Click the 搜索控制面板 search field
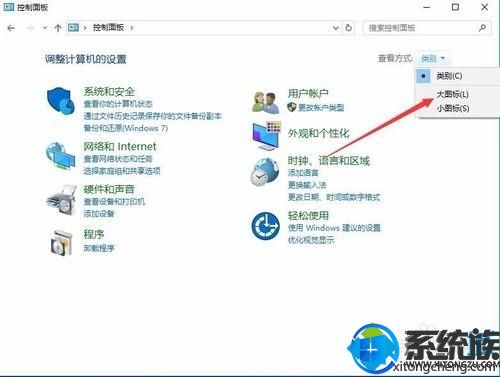This screenshot has height=377, width=500. click(427, 28)
